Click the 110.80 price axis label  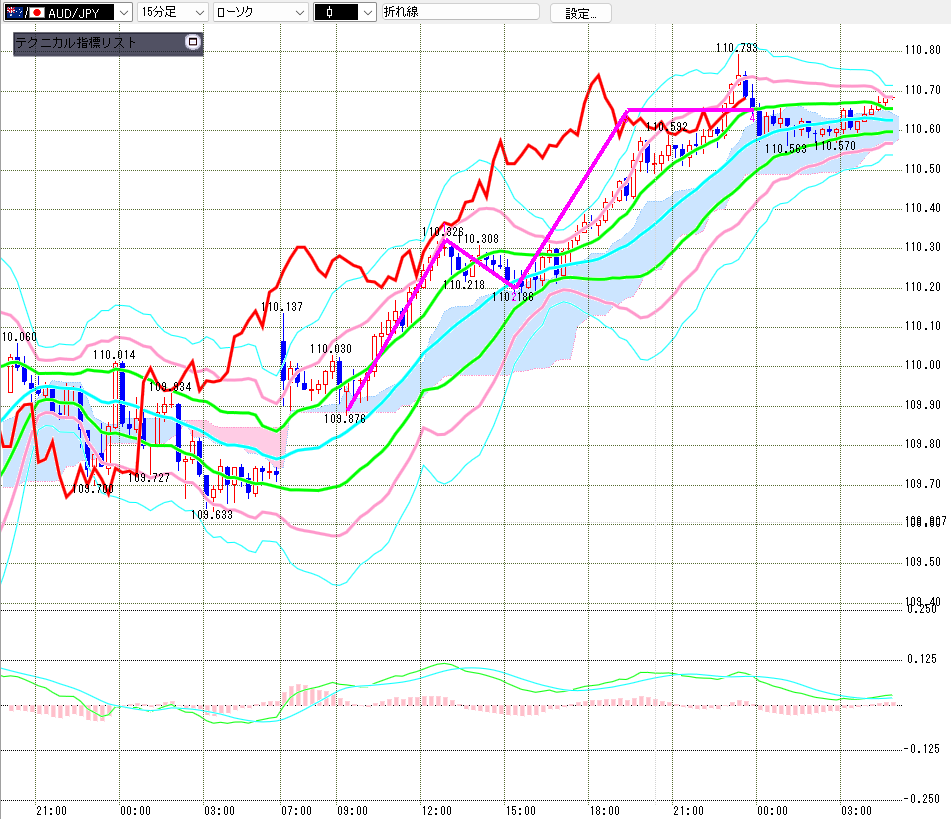922,50
